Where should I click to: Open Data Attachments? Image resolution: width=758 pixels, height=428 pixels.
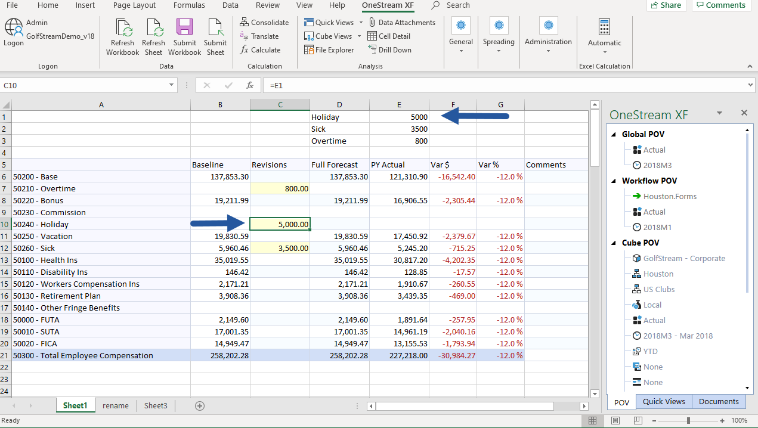click(402, 22)
